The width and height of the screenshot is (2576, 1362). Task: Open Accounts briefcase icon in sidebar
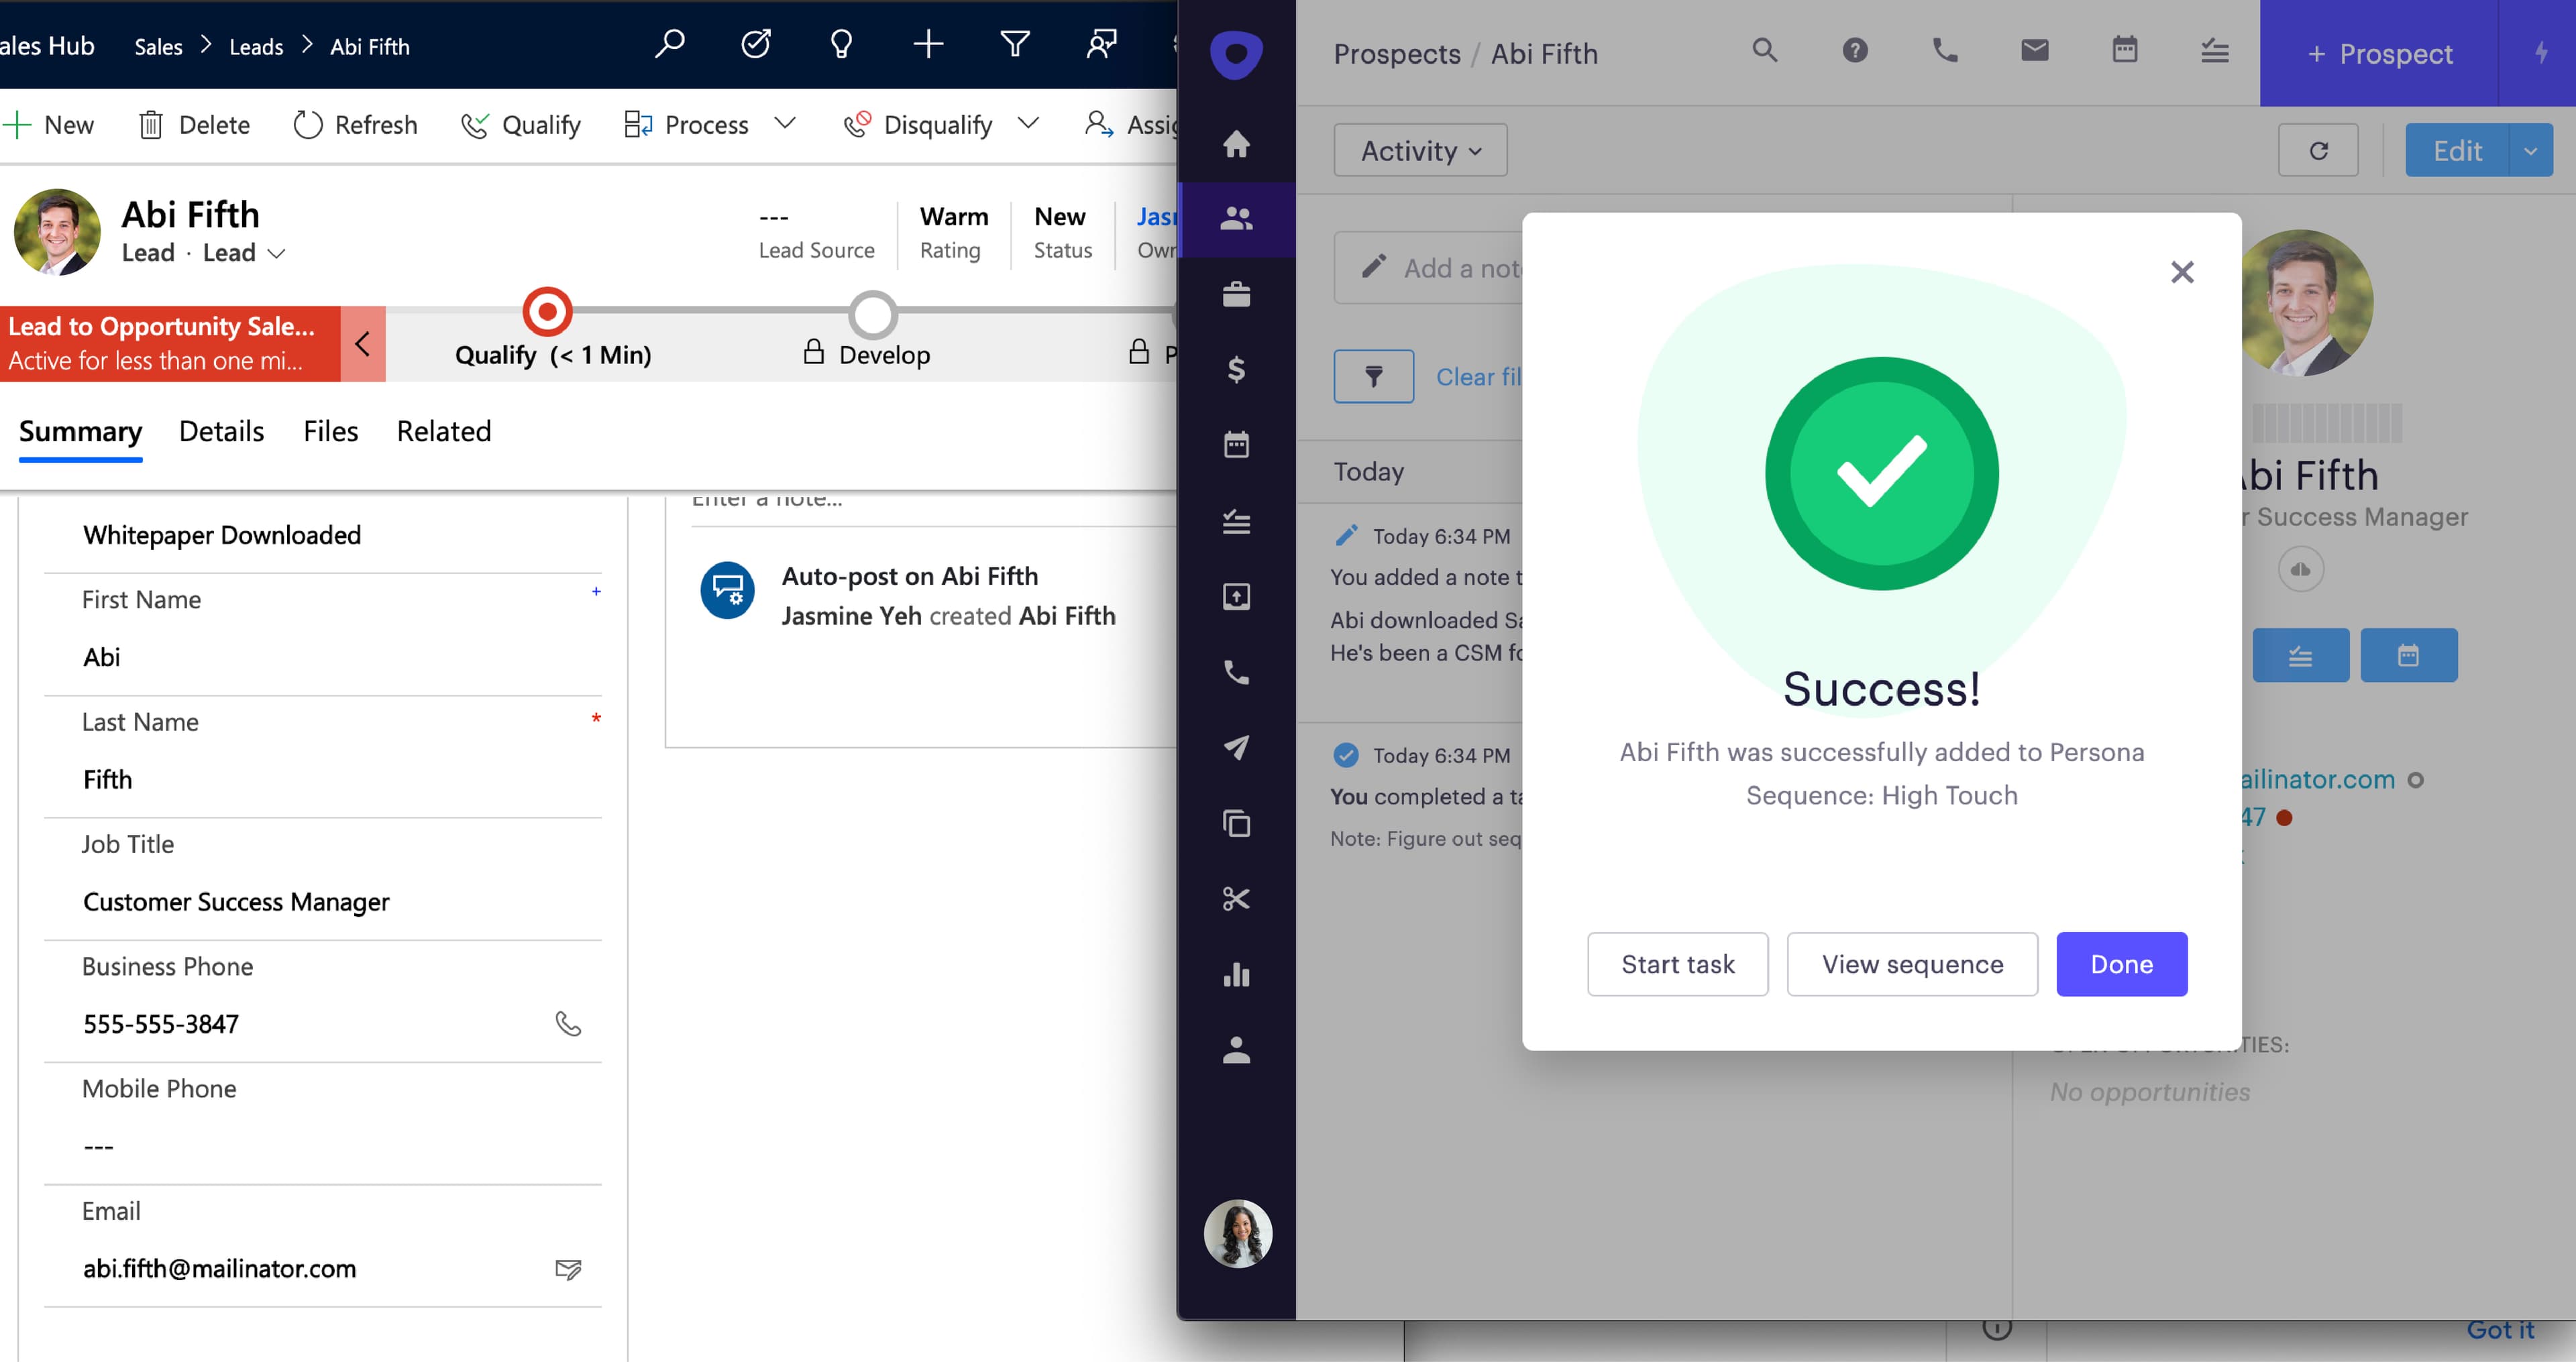[x=1236, y=295]
